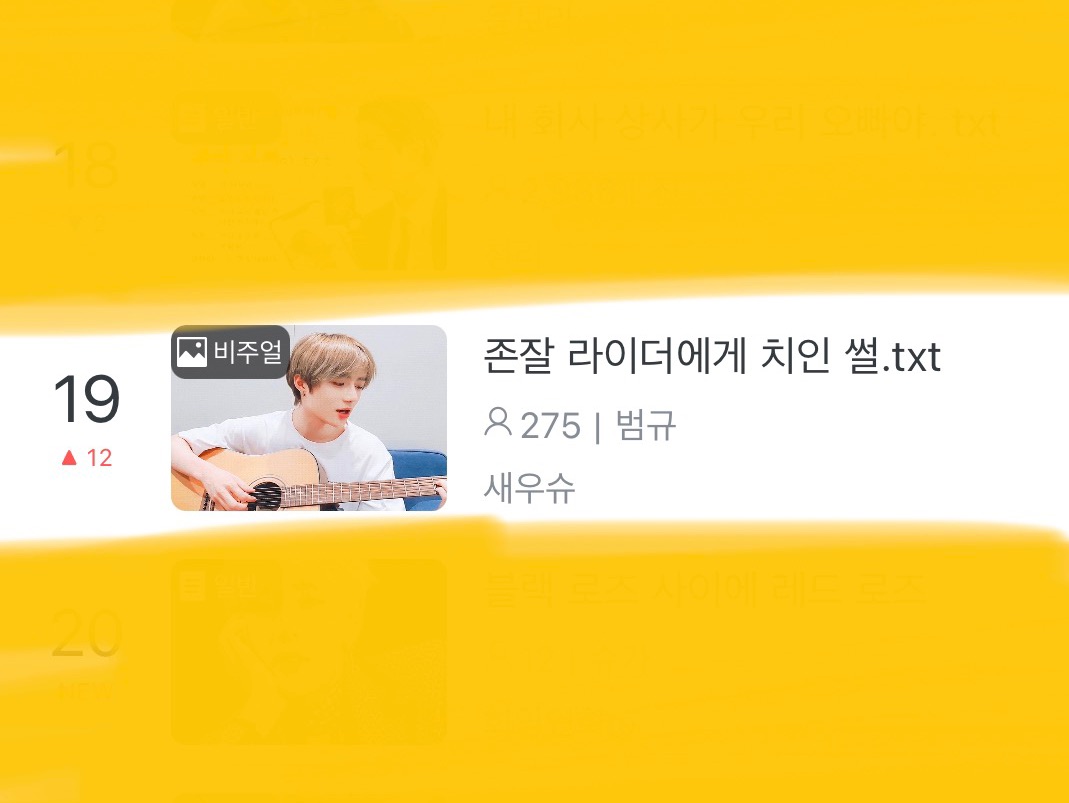Click the 비주얼 badge label text
This screenshot has width=1069, height=803.
(x=247, y=352)
